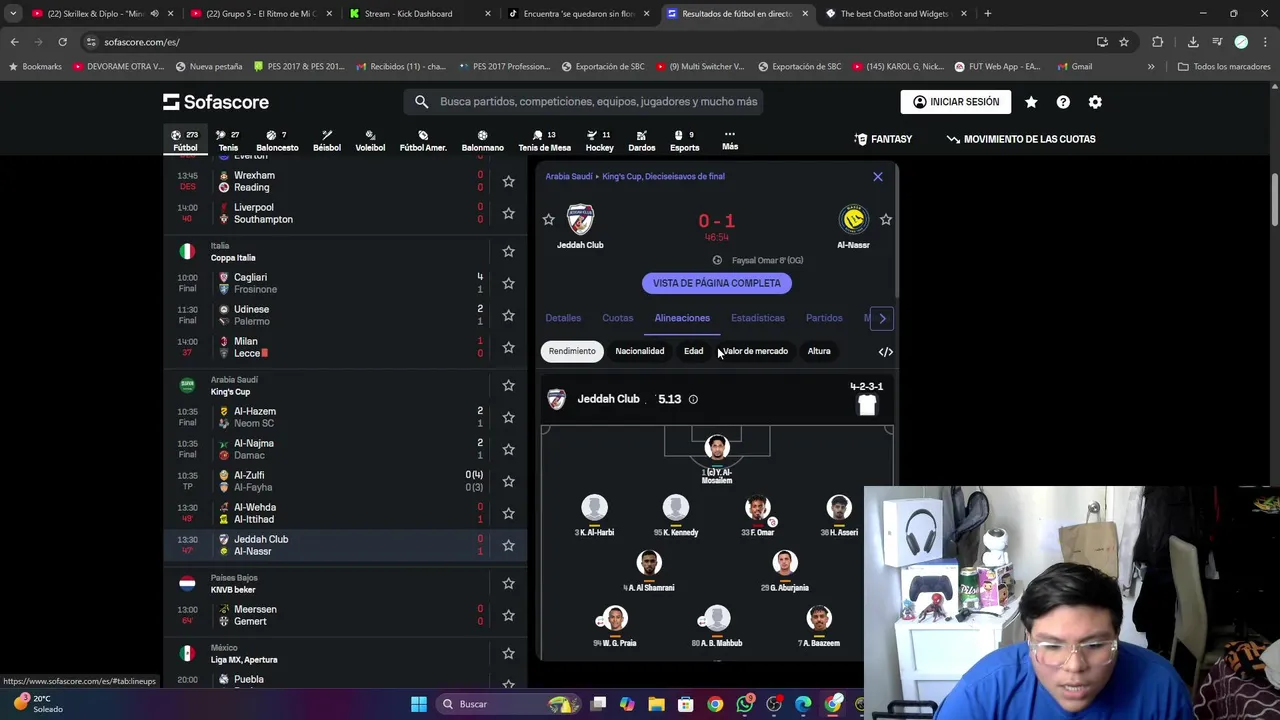Open the Fútbol Amer. category

(423, 140)
